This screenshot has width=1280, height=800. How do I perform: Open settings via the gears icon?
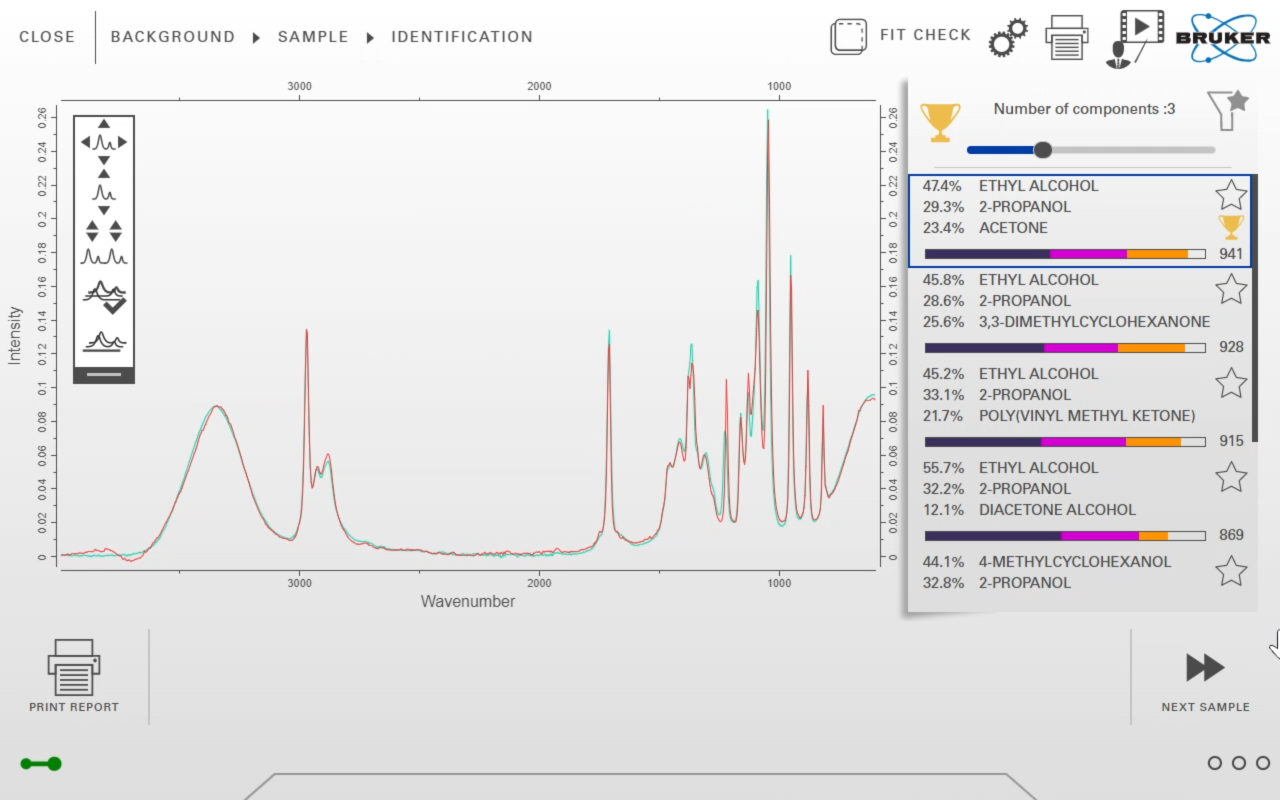coord(1007,38)
